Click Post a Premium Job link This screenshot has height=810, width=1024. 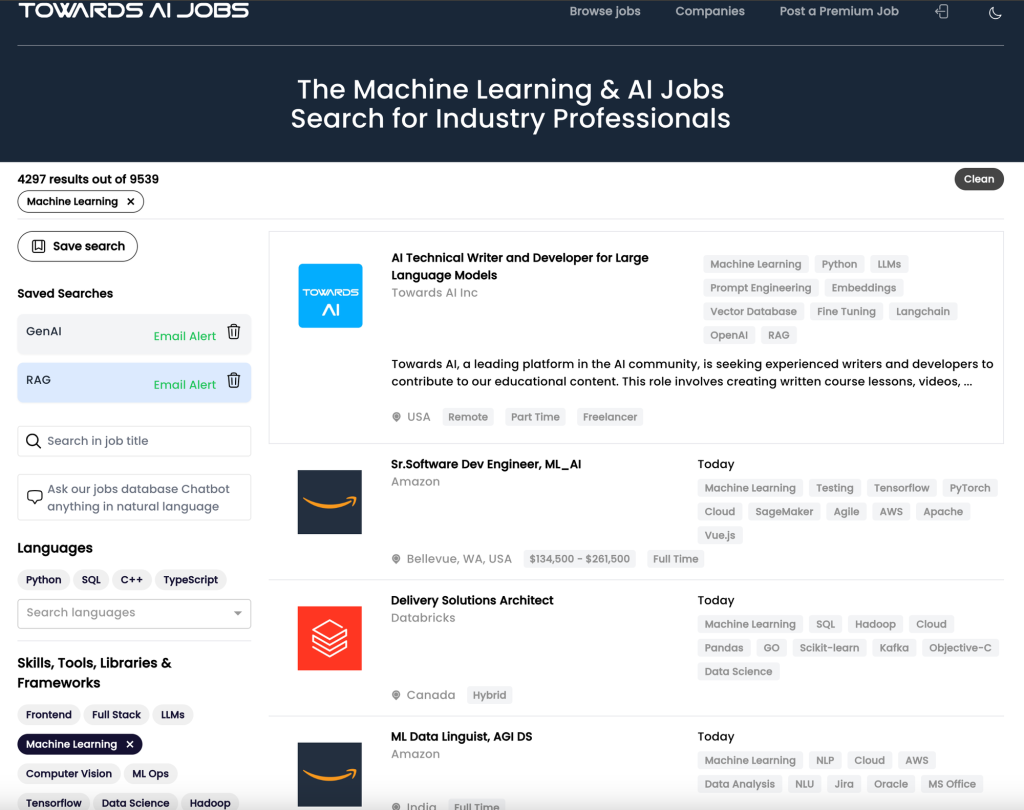coord(839,12)
